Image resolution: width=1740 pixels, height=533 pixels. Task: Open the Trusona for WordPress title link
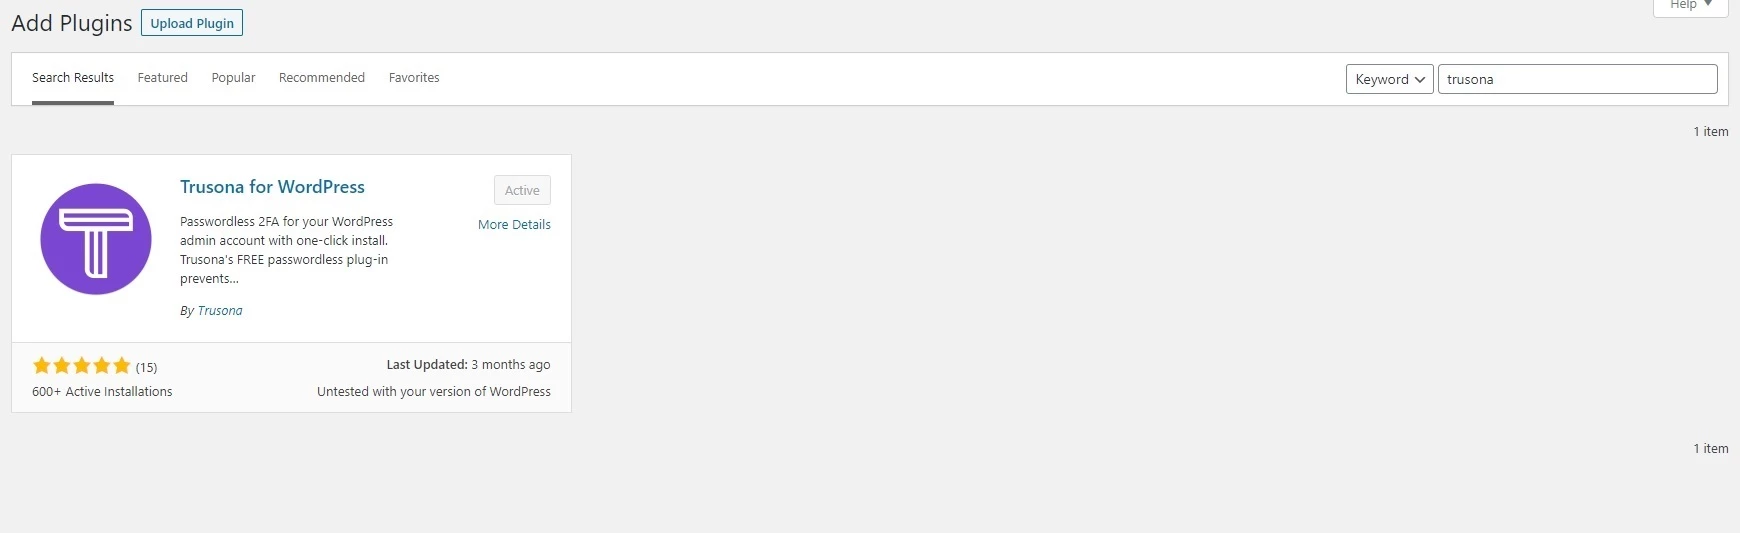(272, 187)
